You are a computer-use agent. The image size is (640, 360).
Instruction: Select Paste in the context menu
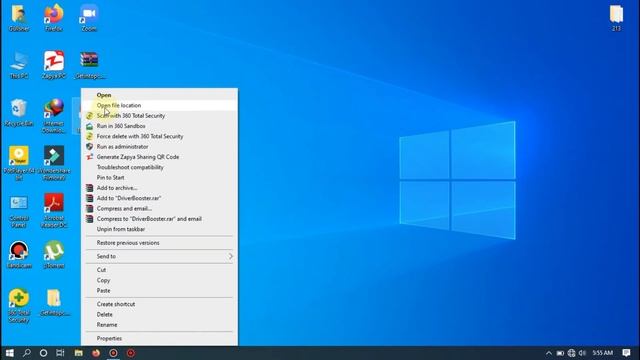click(x=159, y=291)
